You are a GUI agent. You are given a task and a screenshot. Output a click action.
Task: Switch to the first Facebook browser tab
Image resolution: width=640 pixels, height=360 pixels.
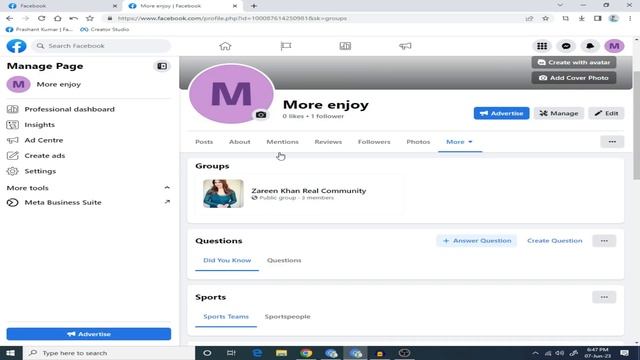tap(61, 6)
